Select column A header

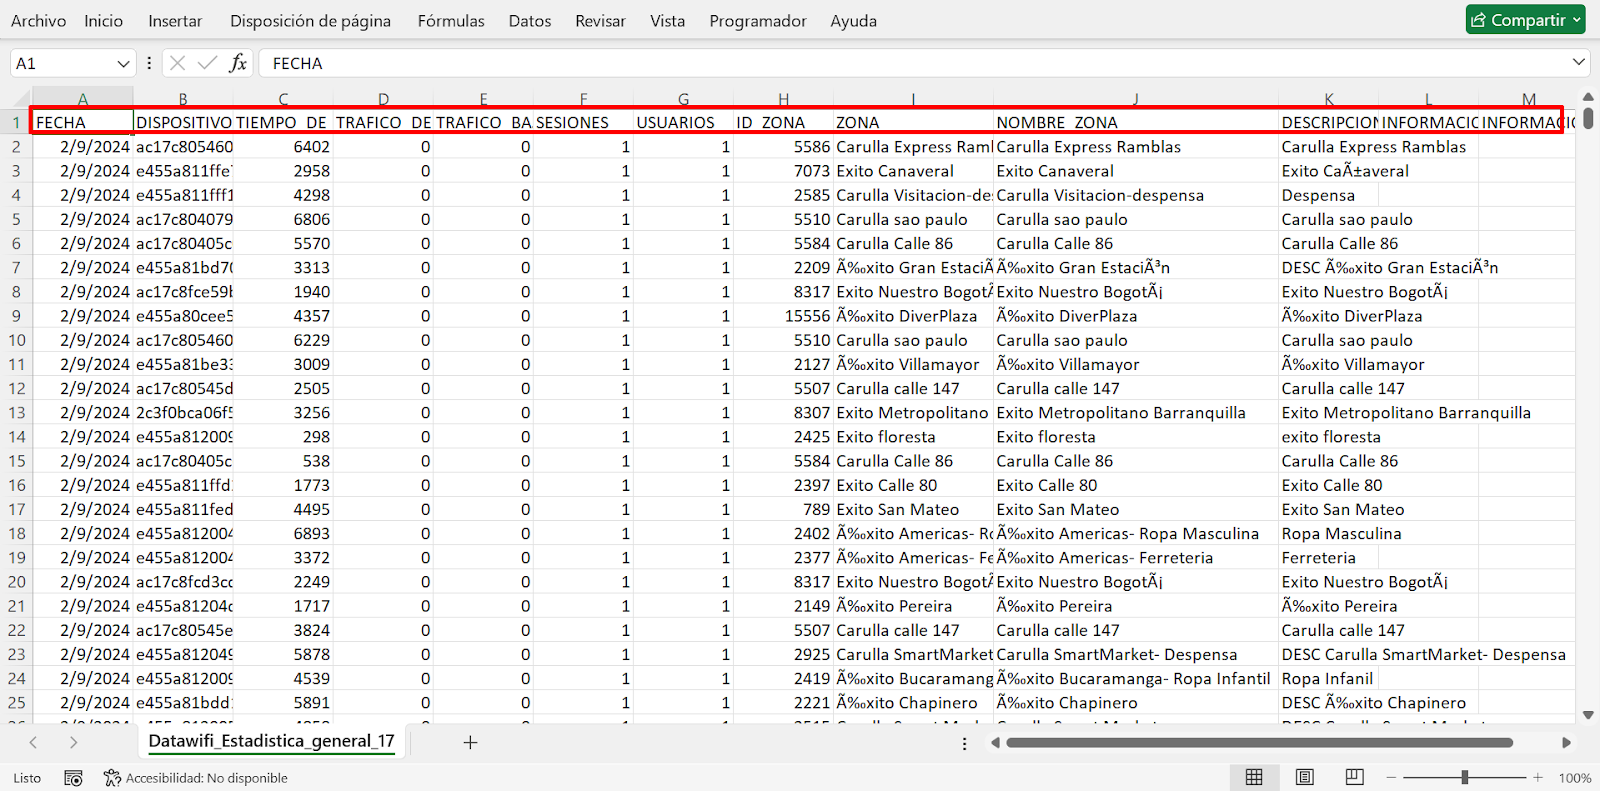click(83, 99)
